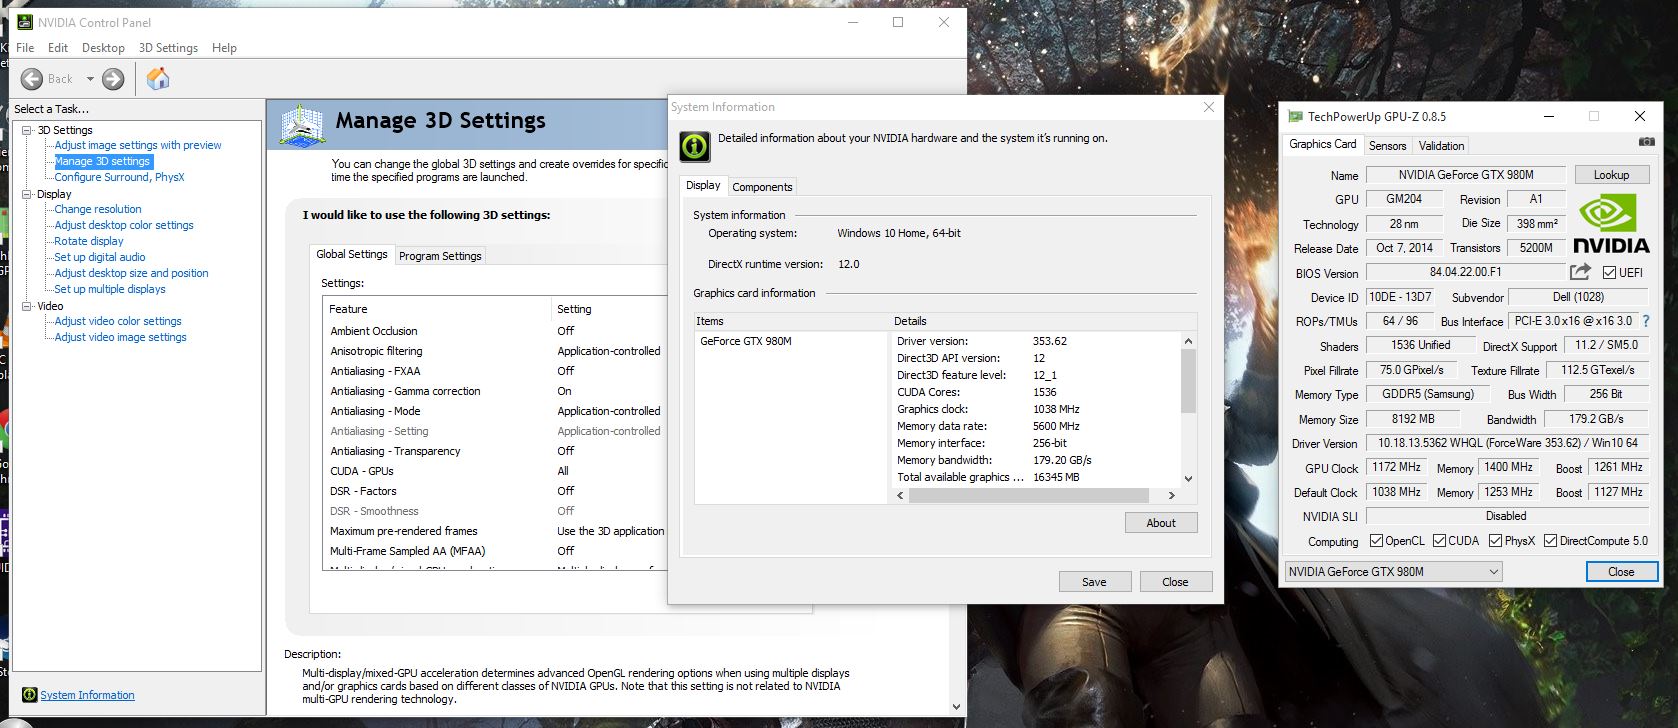The height and width of the screenshot is (728, 1678).
Task: Click the GPU-Z Name field value
Action: pyautogui.click(x=1465, y=175)
